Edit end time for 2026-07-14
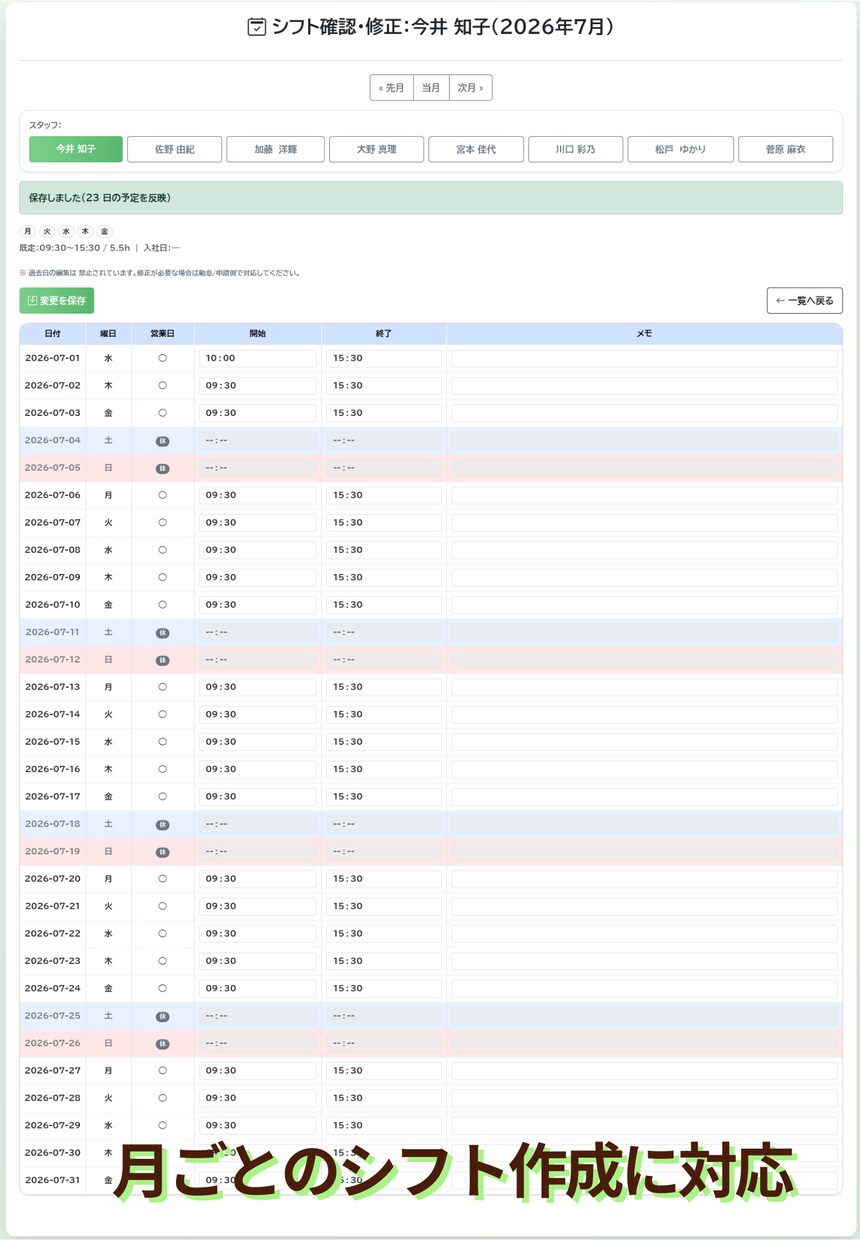This screenshot has width=860, height=1240. 384,714
